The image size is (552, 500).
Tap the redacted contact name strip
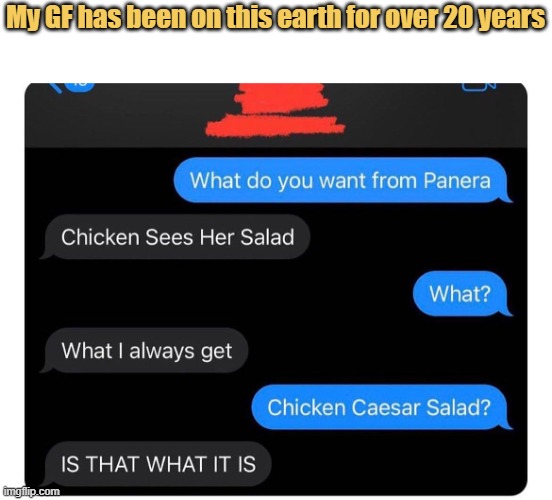pyautogui.click(x=275, y=125)
